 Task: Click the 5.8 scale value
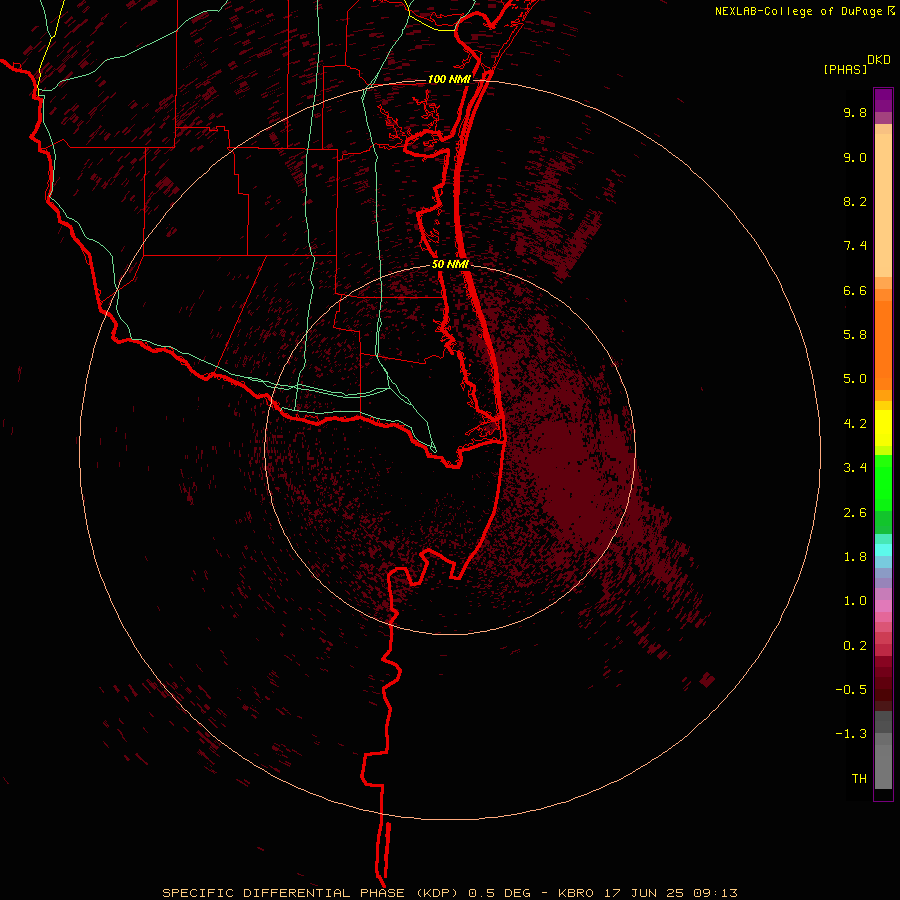click(855, 335)
